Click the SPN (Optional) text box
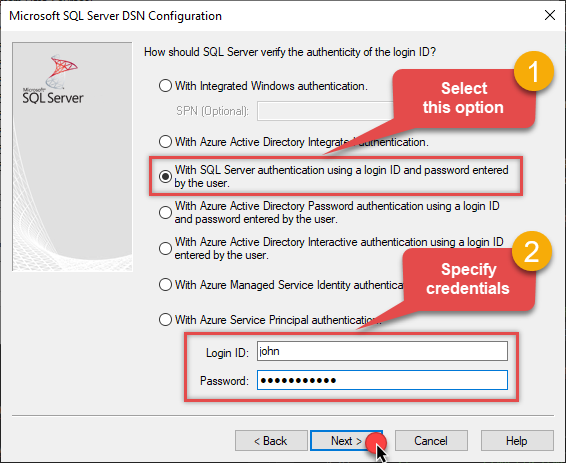The width and height of the screenshot is (566, 463). pyautogui.click(x=325, y=111)
